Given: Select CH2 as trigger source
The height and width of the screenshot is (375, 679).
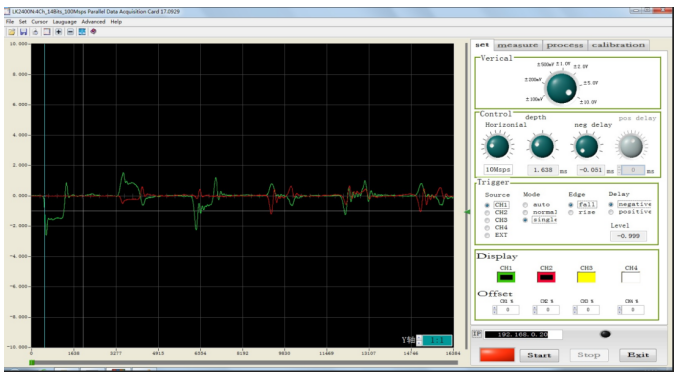Looking at the screenshot, I should point(487,213).
